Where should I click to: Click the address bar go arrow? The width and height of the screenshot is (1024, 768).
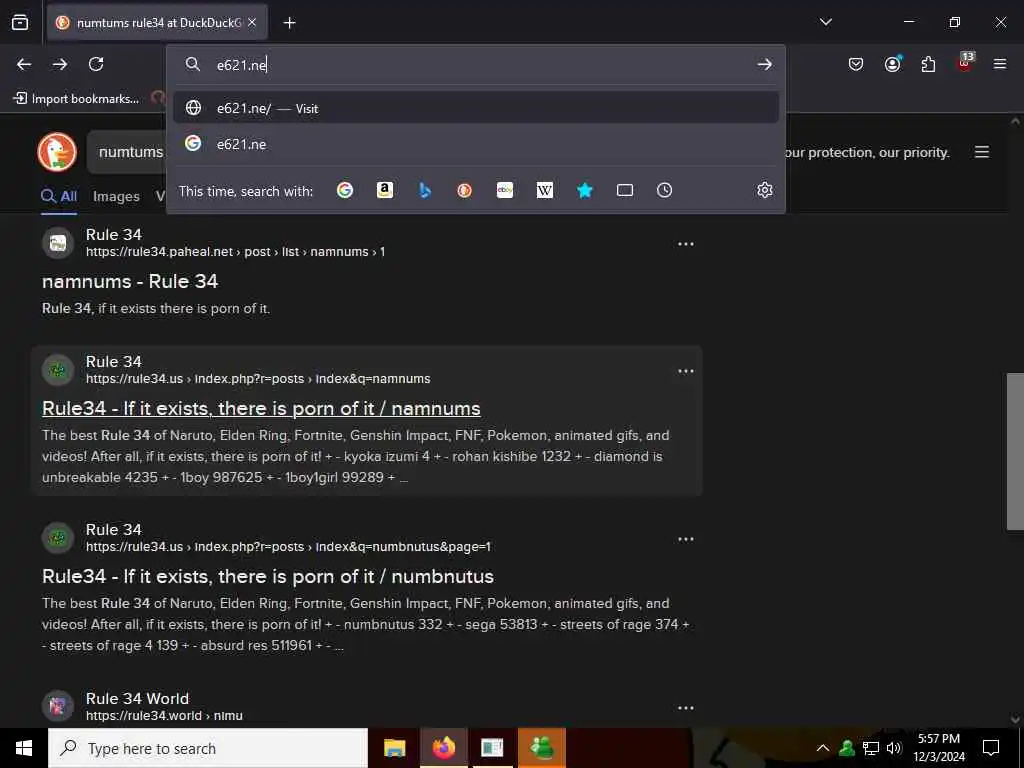pos(764,65)
